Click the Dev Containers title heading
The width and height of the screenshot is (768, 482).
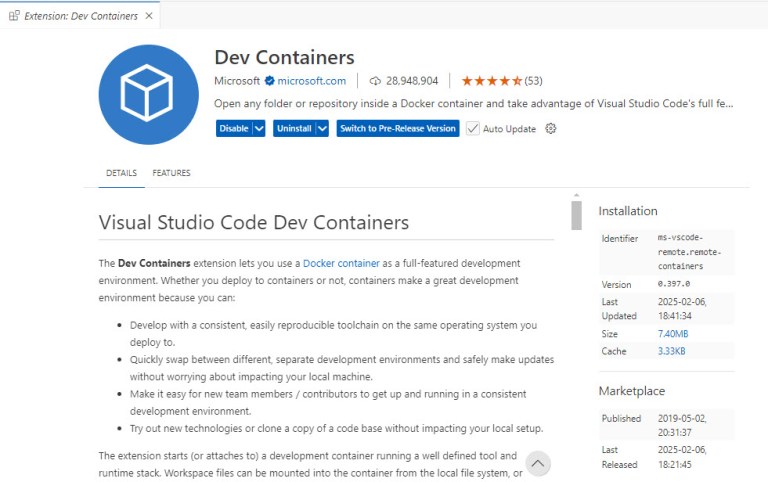284,57
